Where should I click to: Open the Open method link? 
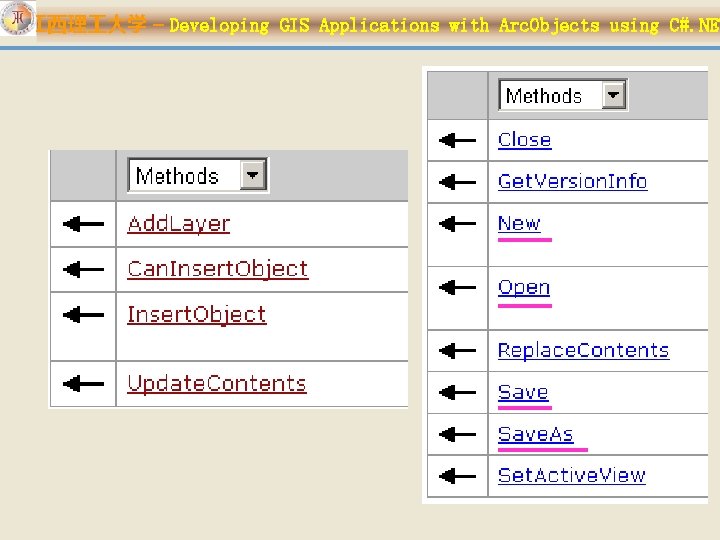point(524,287)
